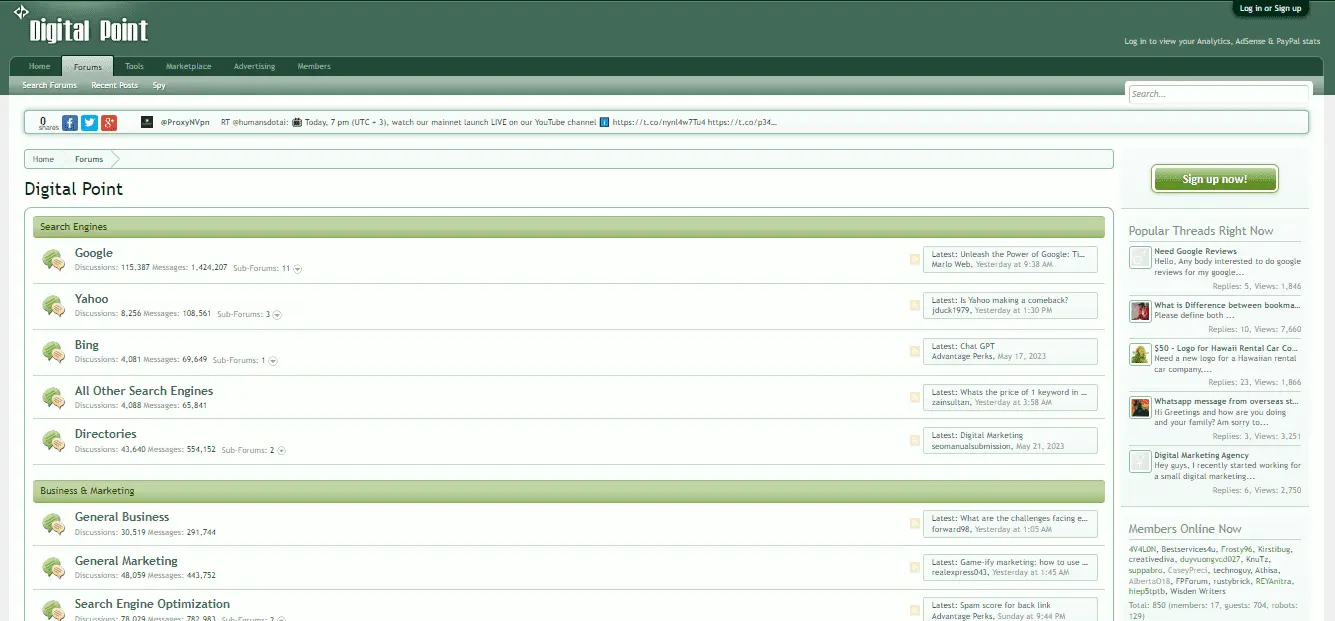The height and width of the screenshot is (621, 1335).
Task: Open the Advertising navigation tab
Action: [254, 66]
